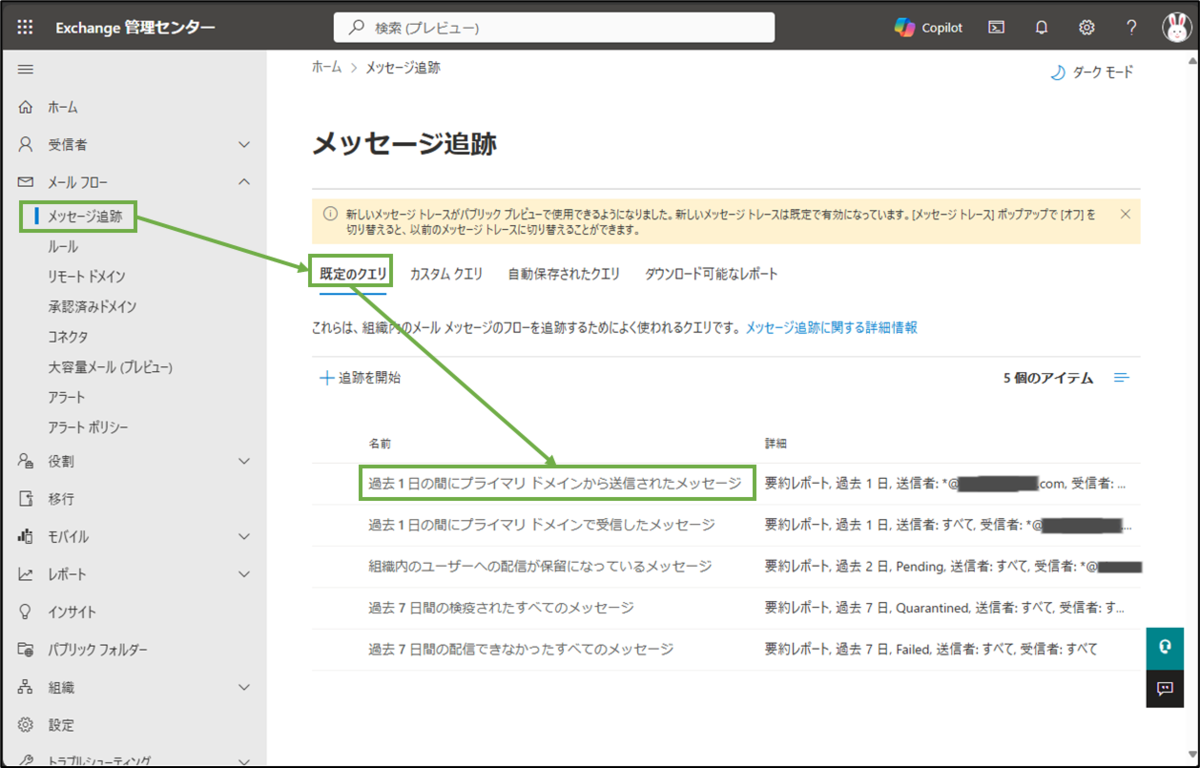The image size is (1200, 768).
Task: Open query 過去 7 日間の配信できなかったすべてのメッセージ
Action: point(521,649)
